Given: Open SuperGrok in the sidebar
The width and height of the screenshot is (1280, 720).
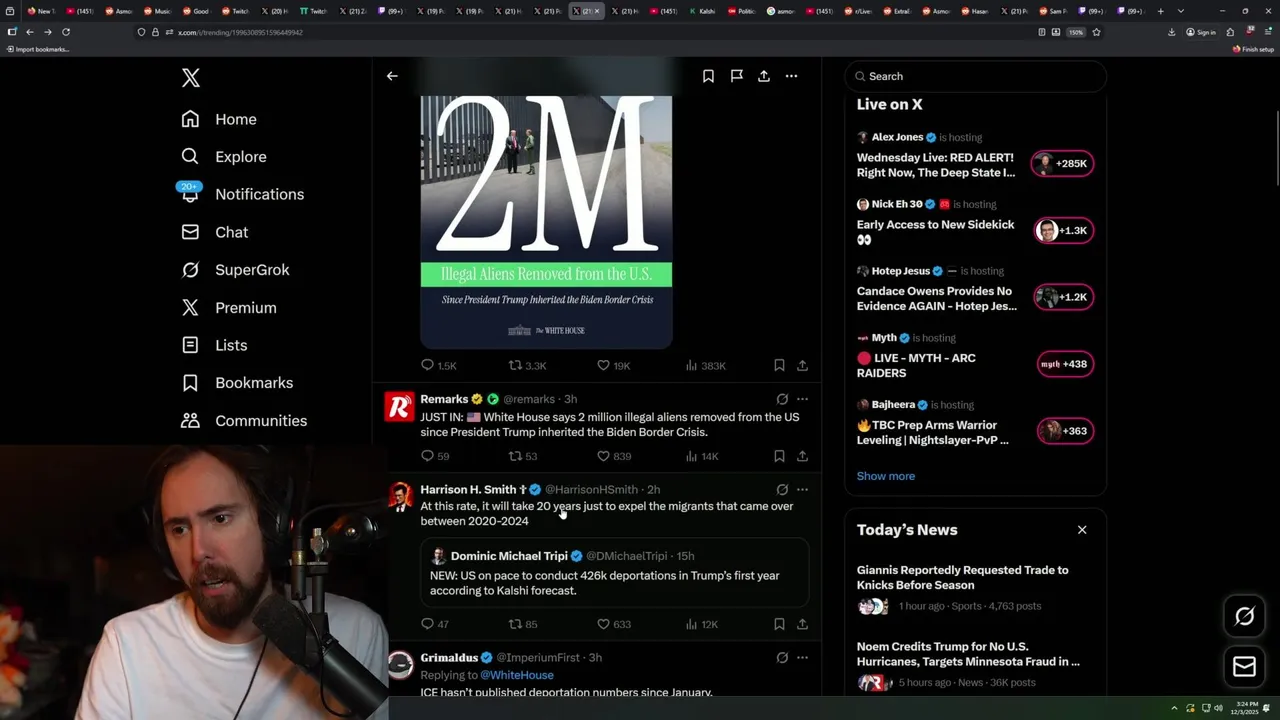Looking at the screenshot, I should point(235,270).
